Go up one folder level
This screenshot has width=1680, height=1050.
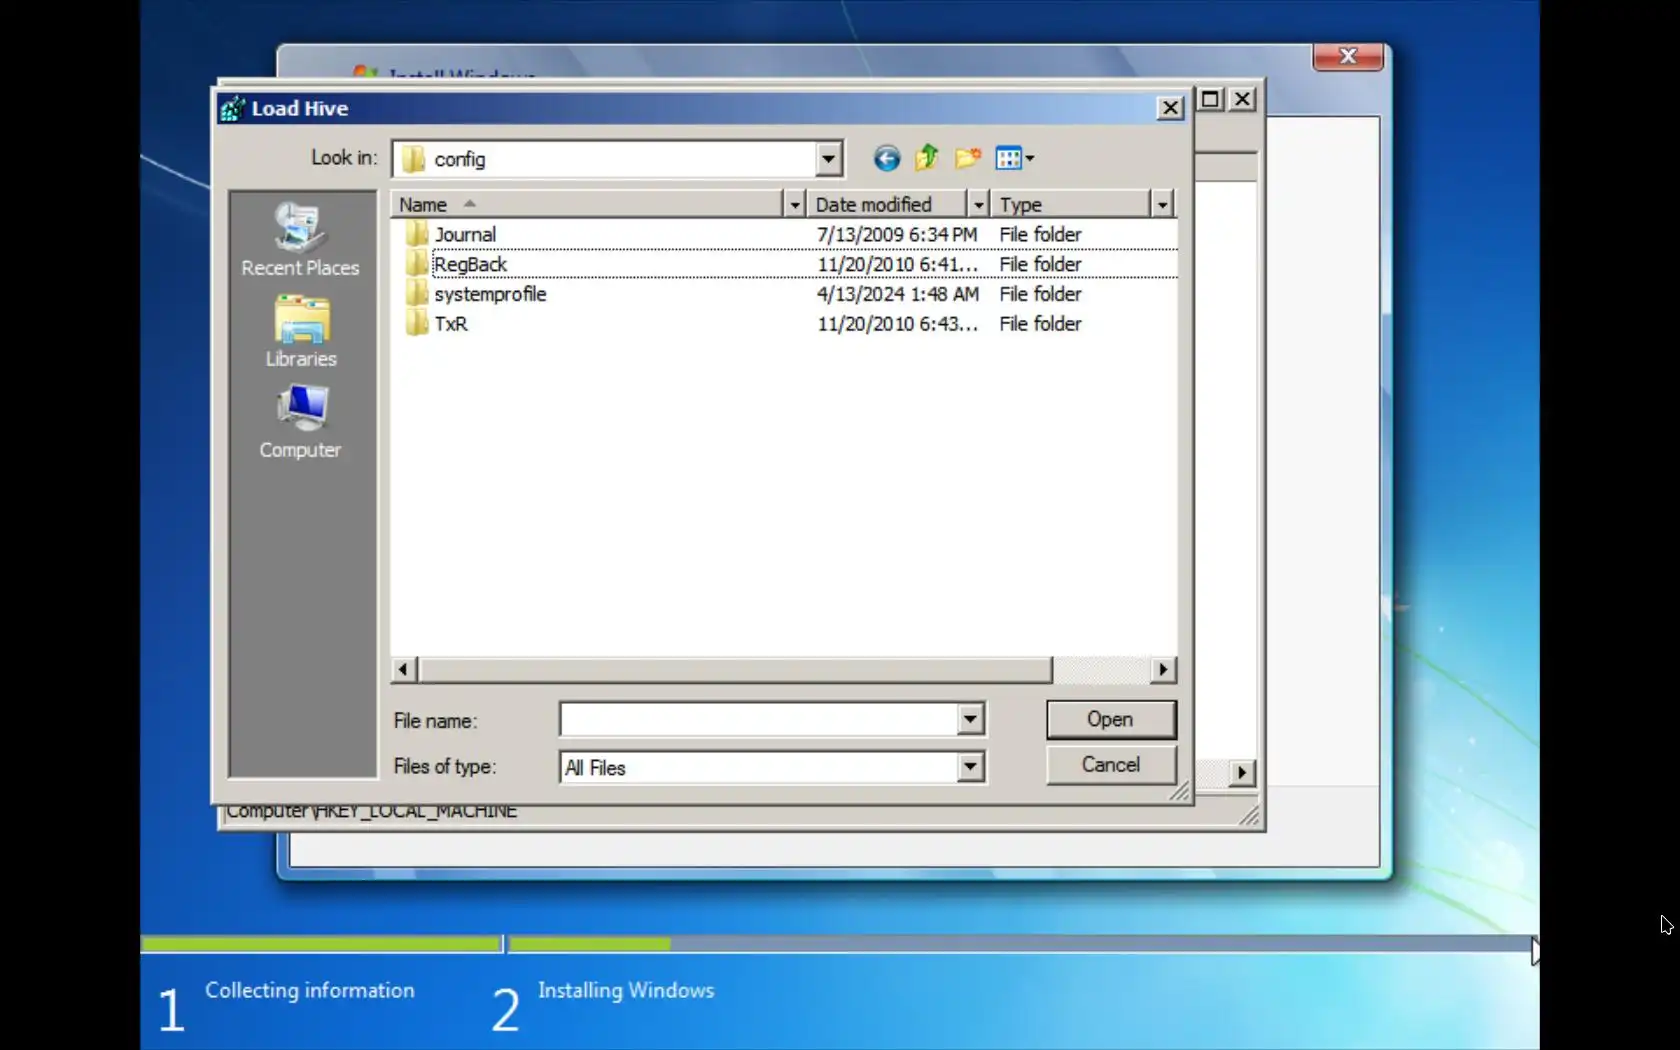tap(927, 158)
